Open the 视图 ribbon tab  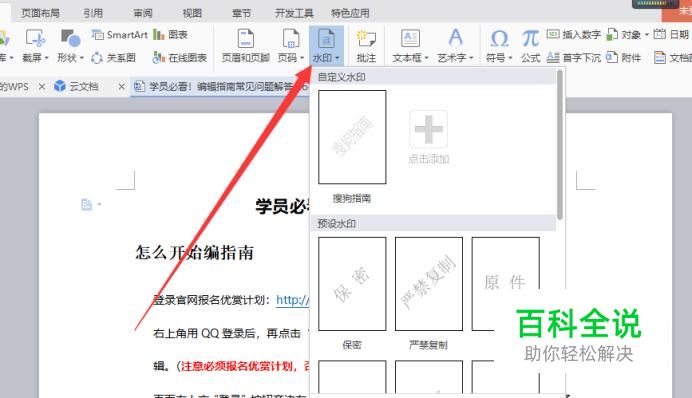[x=192, y=14]
